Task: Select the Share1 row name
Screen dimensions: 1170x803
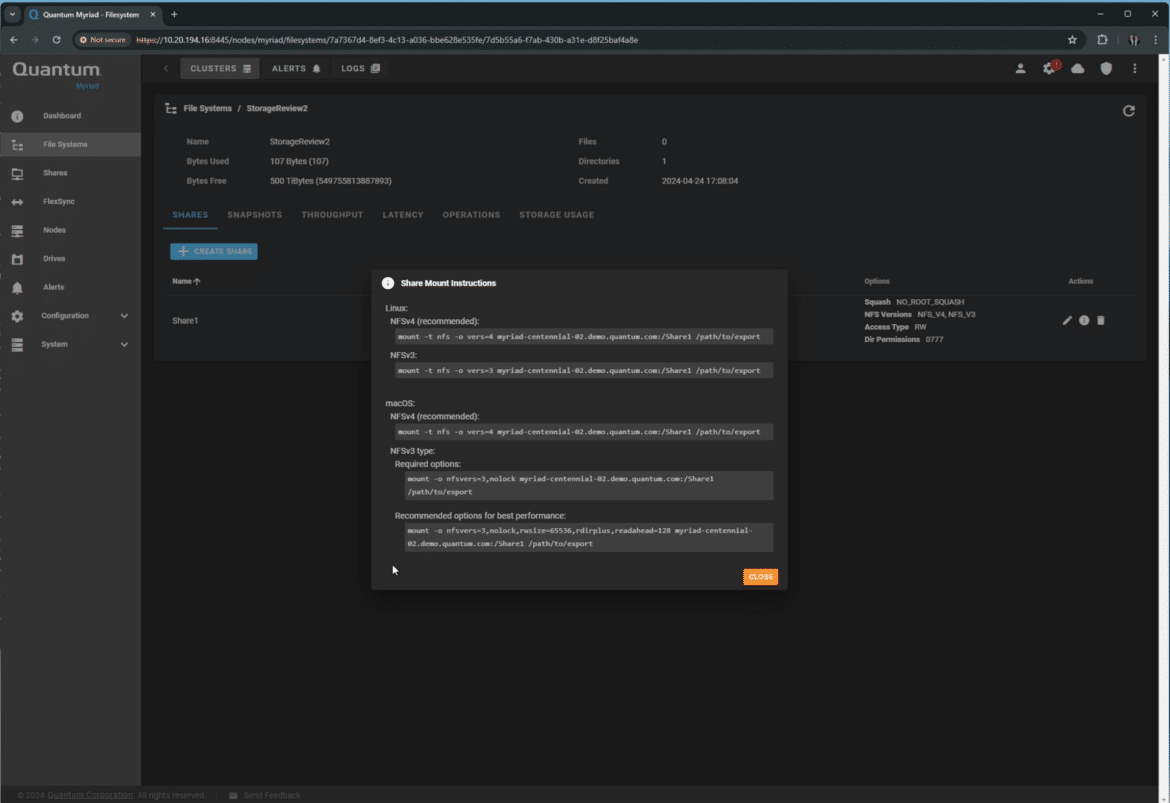Action: [x=185, y=321]
